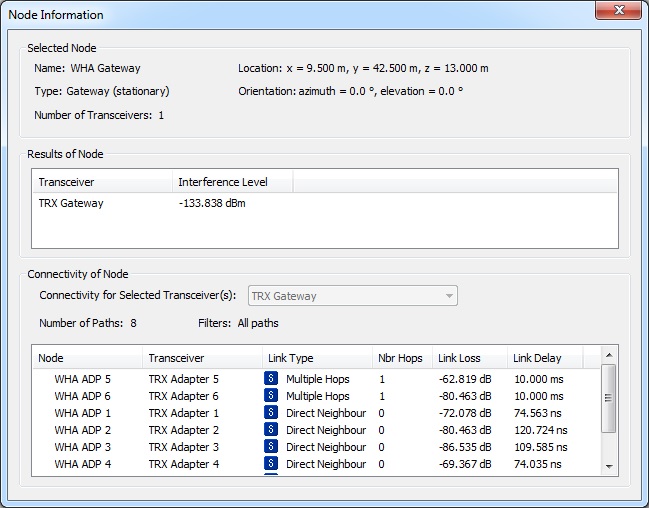
Task: Click the link type icon for WHA ADP 2
Action: click(271, 430)
